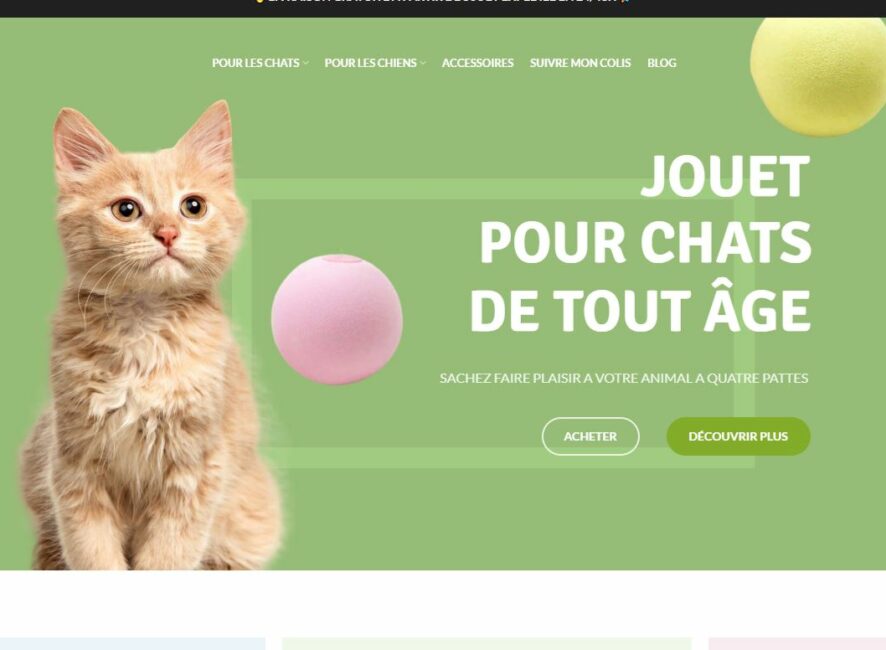
Task: Open Suivre mon colis tracking link
Action: pyautogui.click(x=580, y=63)
